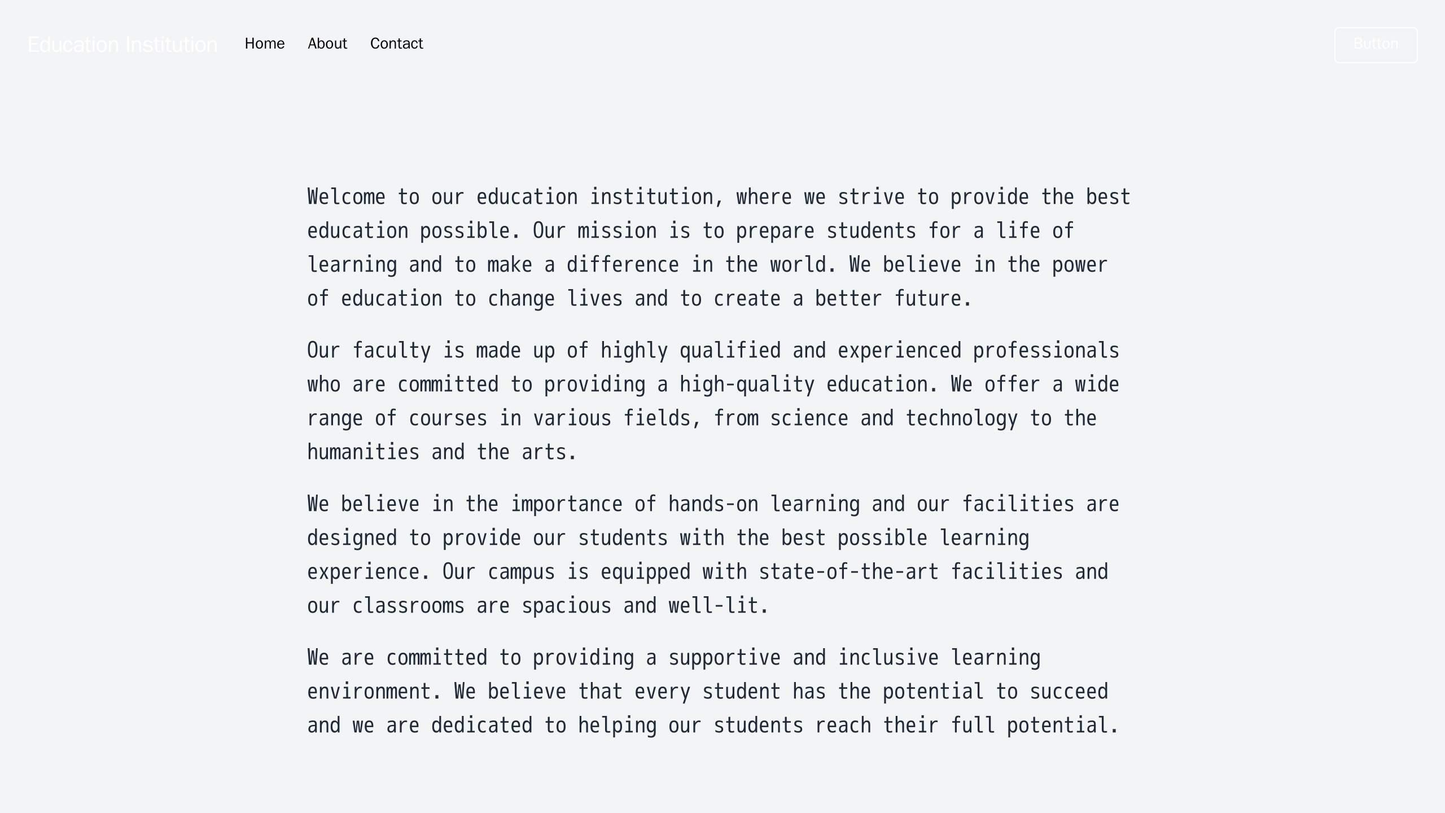
Task: Select the Home navigation link
Action: (x=263, y=43)
